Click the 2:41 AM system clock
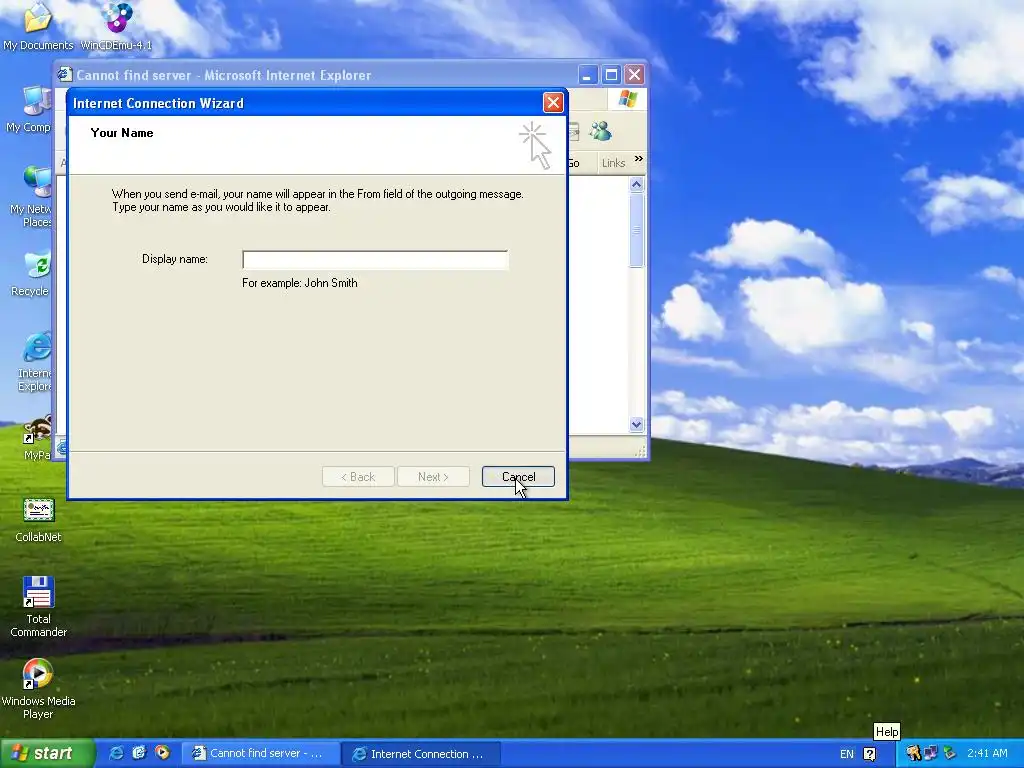 pyautogui.click(x=987, y=753)
